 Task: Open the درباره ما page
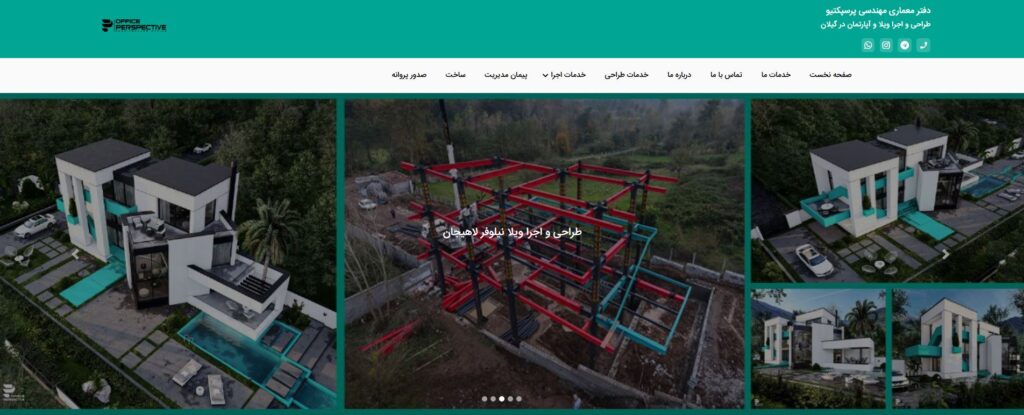click(x=679, y=75)
